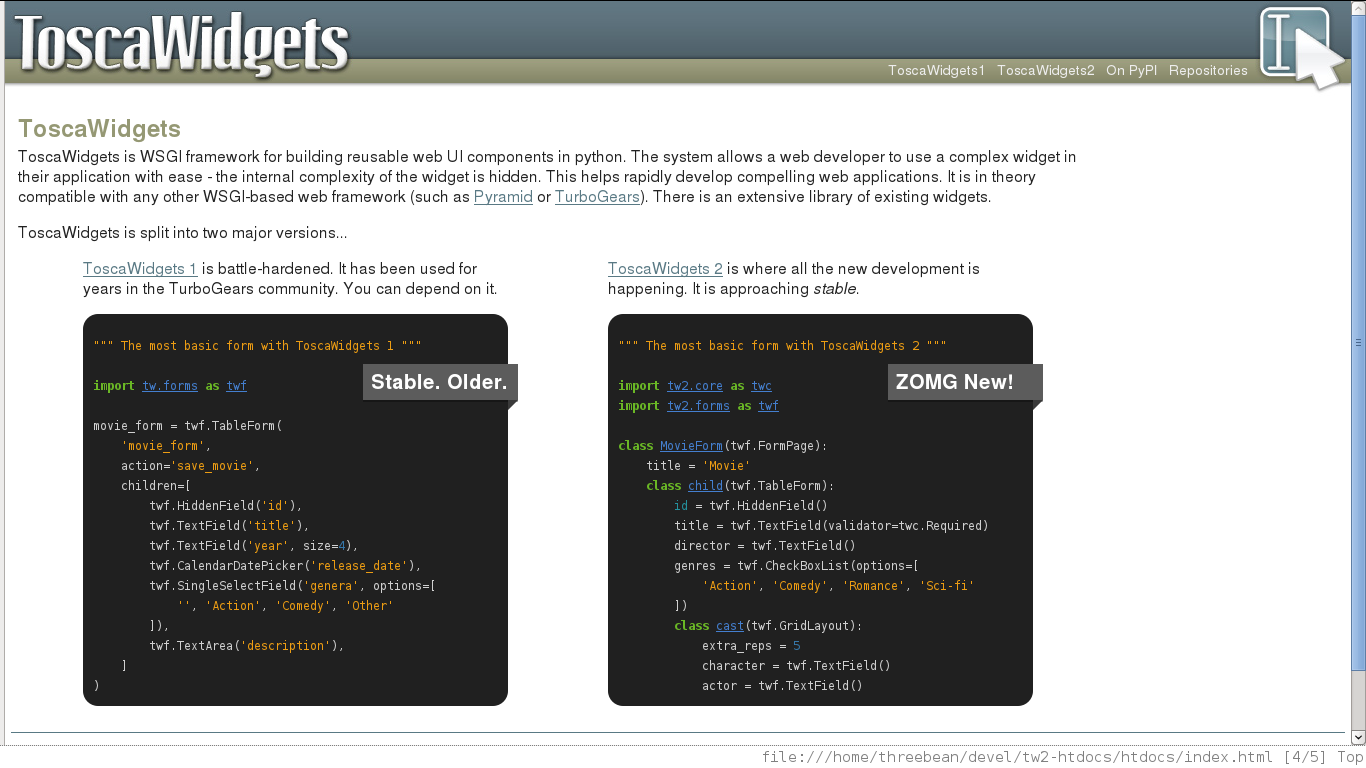
Task: Open the ToscaWidgets2 navigation item
Action: click(1045, 70)
